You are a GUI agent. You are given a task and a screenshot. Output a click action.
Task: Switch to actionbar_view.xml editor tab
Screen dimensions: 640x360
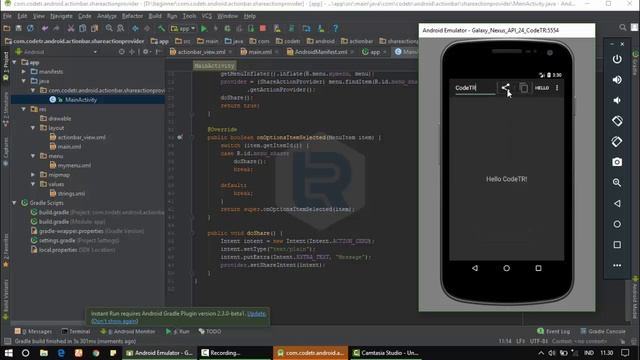(201, 52)
